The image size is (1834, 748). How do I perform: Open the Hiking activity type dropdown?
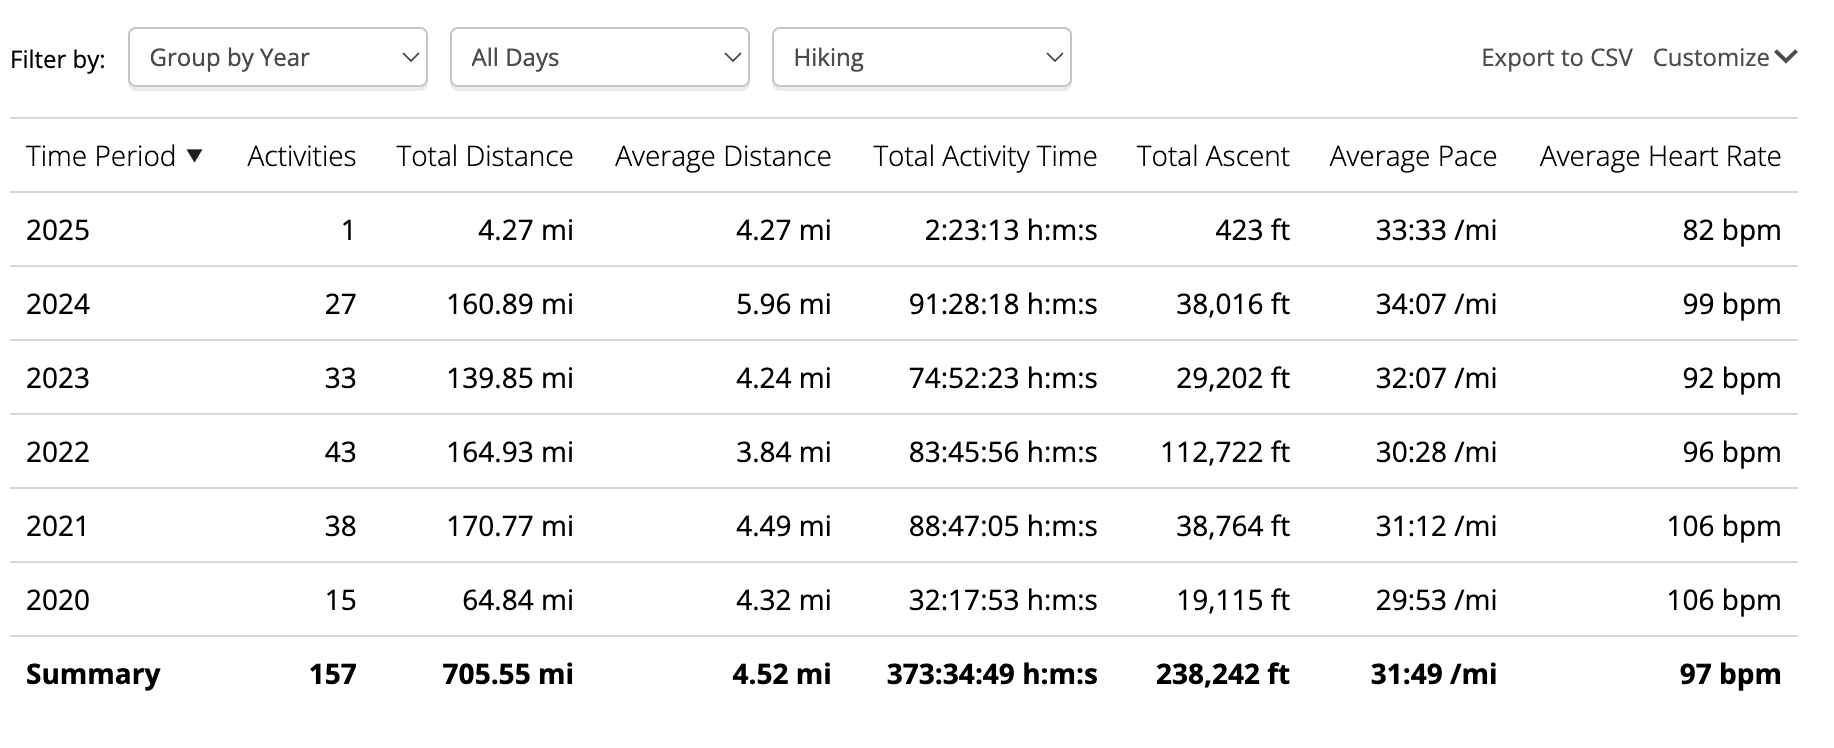[x=922, y=57]
